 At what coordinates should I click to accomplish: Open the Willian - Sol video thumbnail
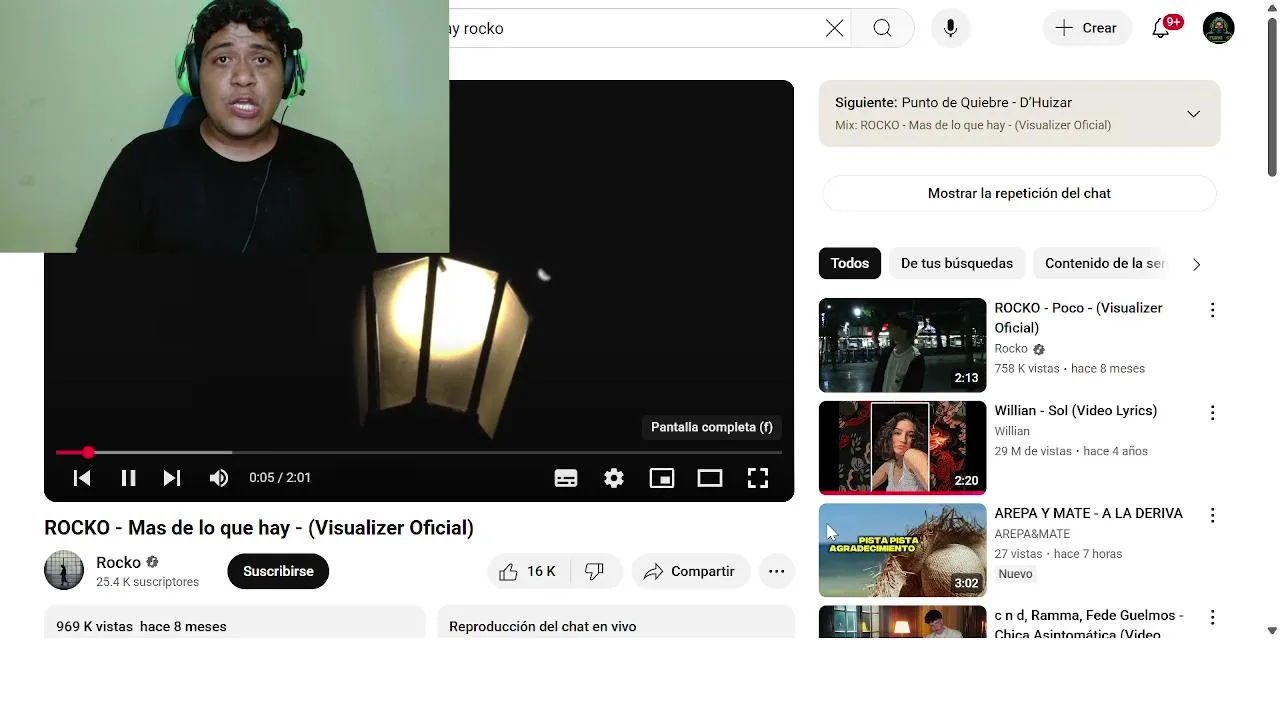click(x=902, y=448)
